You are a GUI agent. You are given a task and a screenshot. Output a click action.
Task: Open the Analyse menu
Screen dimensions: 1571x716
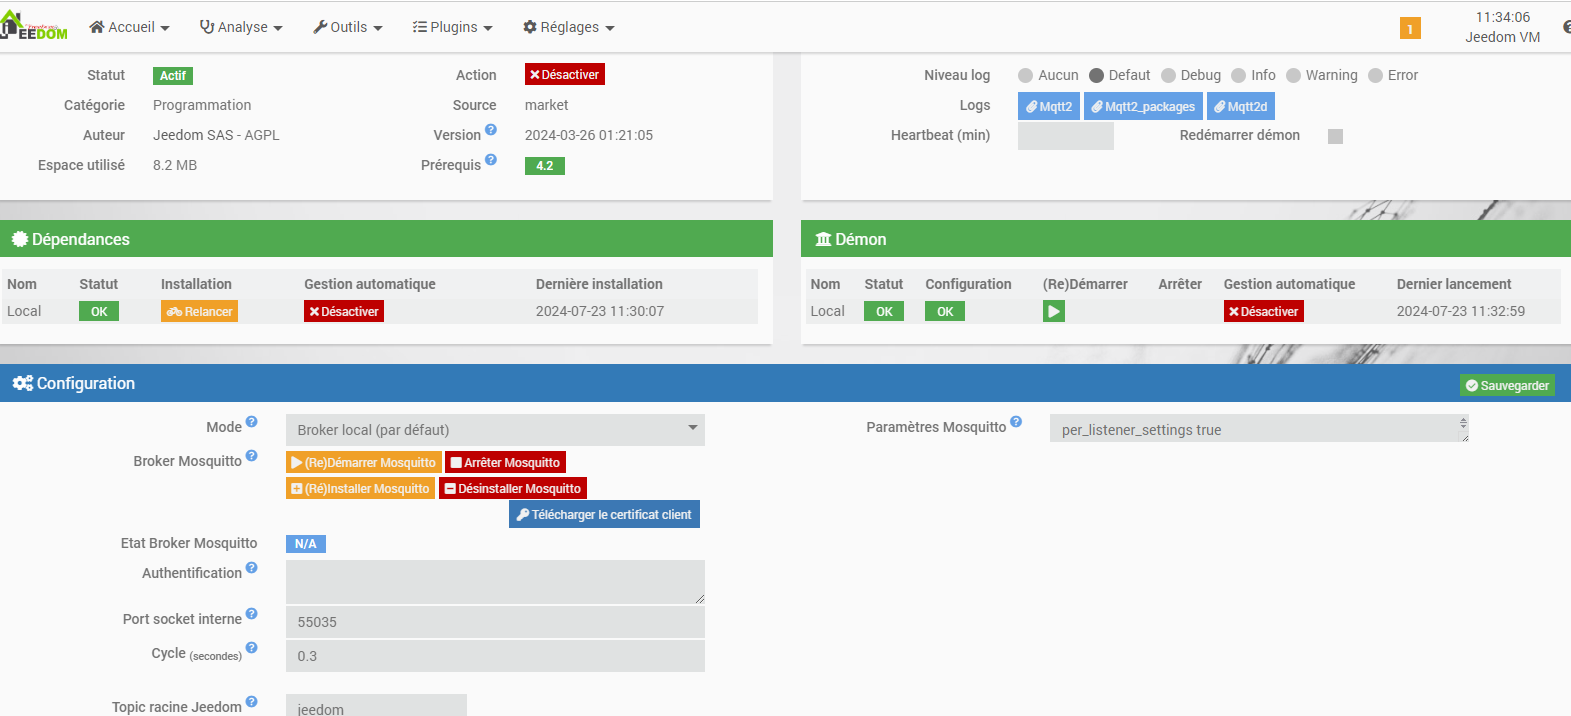point(241,27)
